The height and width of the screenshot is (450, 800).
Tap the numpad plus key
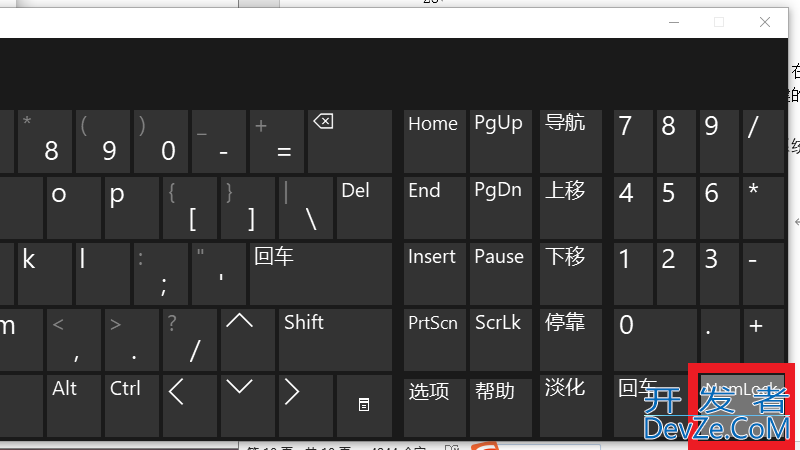coord(763,340)
